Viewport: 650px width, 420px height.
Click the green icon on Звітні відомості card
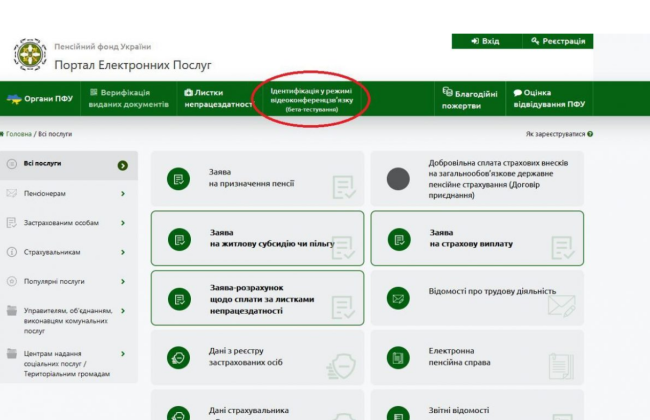[x=398, y=414]
